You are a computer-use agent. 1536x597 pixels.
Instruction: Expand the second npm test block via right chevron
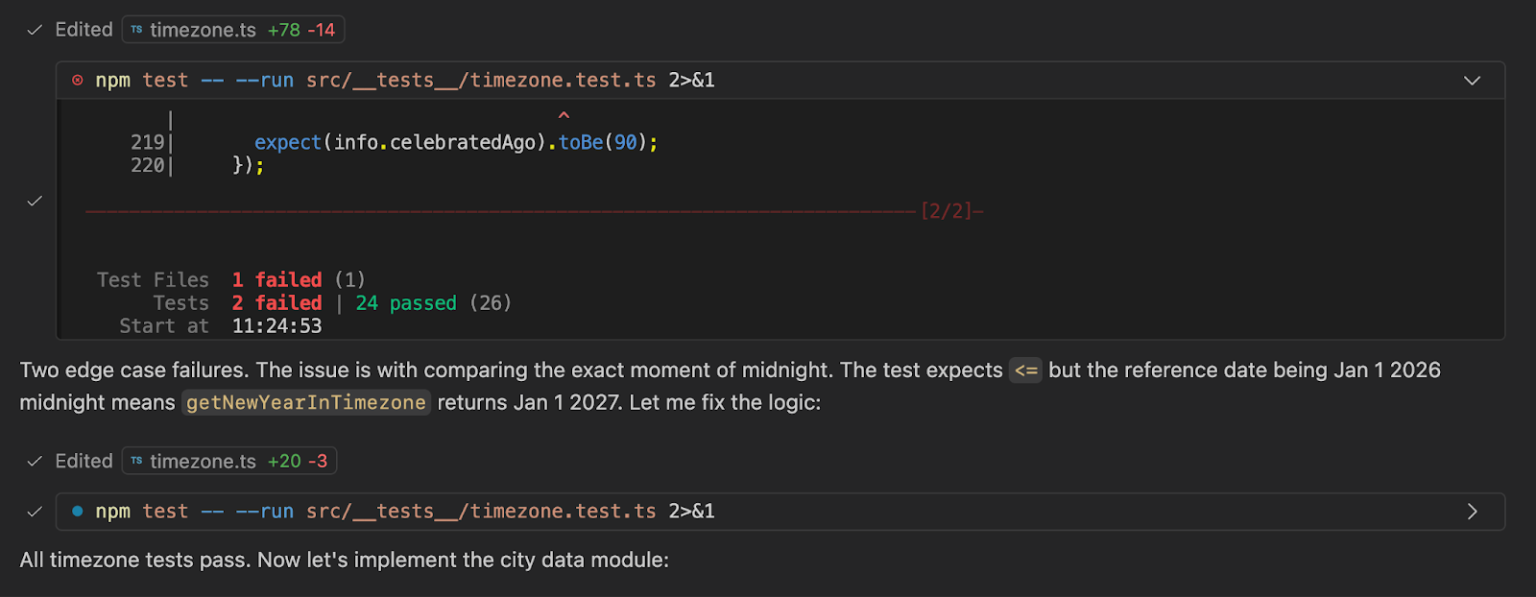(1474, 511)
